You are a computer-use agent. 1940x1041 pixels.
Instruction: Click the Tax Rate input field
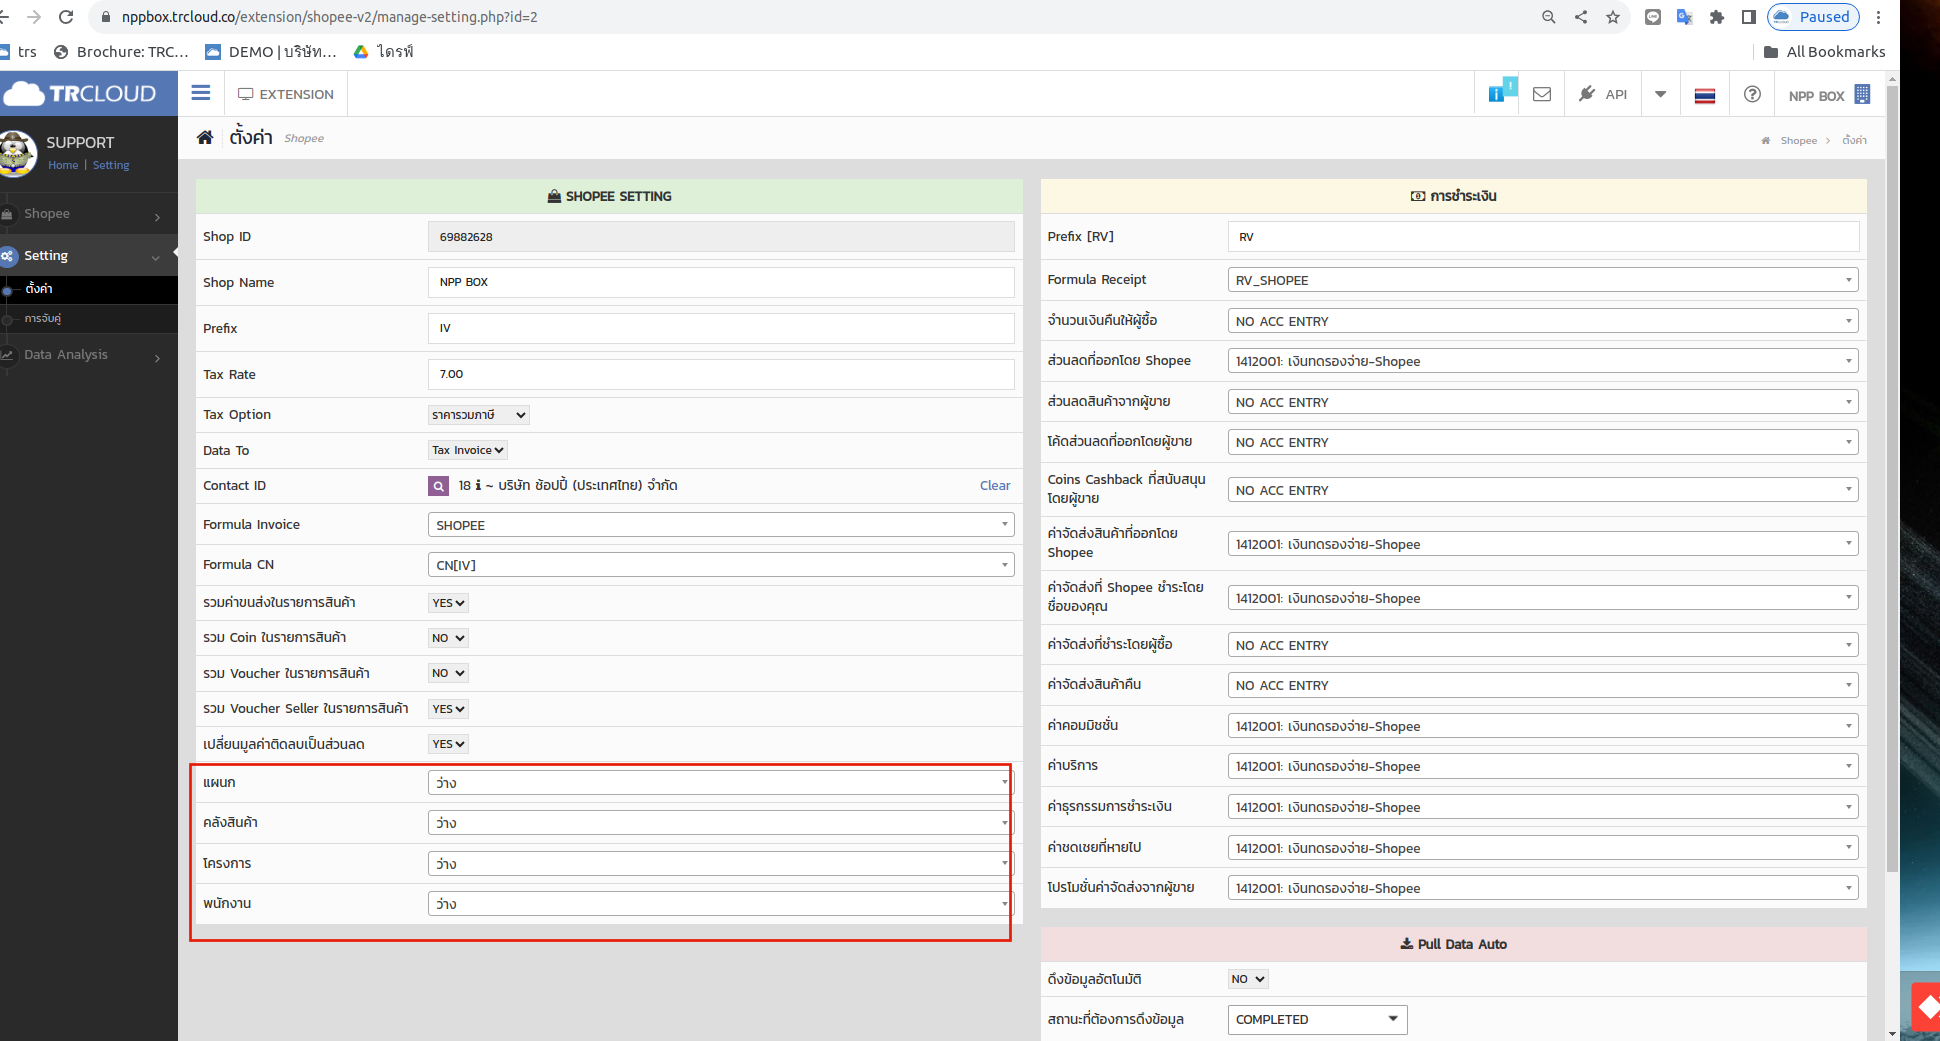coord(721,374)
